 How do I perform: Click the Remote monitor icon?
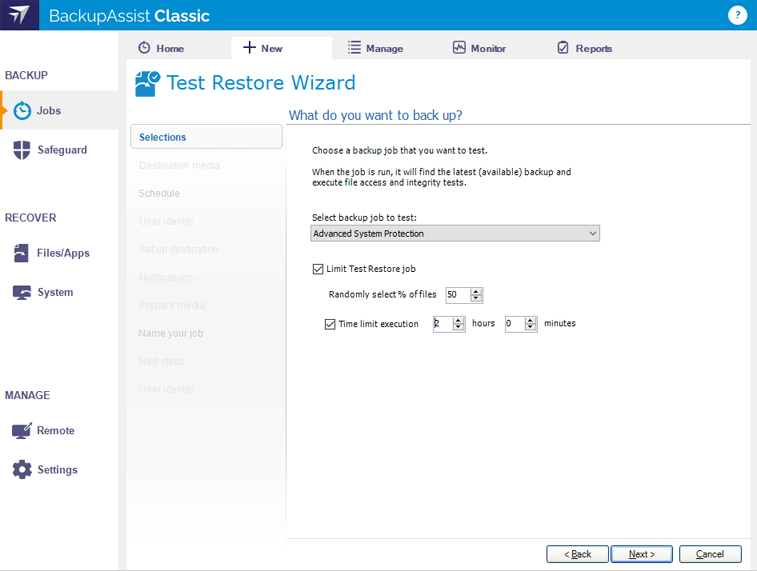click(22, 431)
